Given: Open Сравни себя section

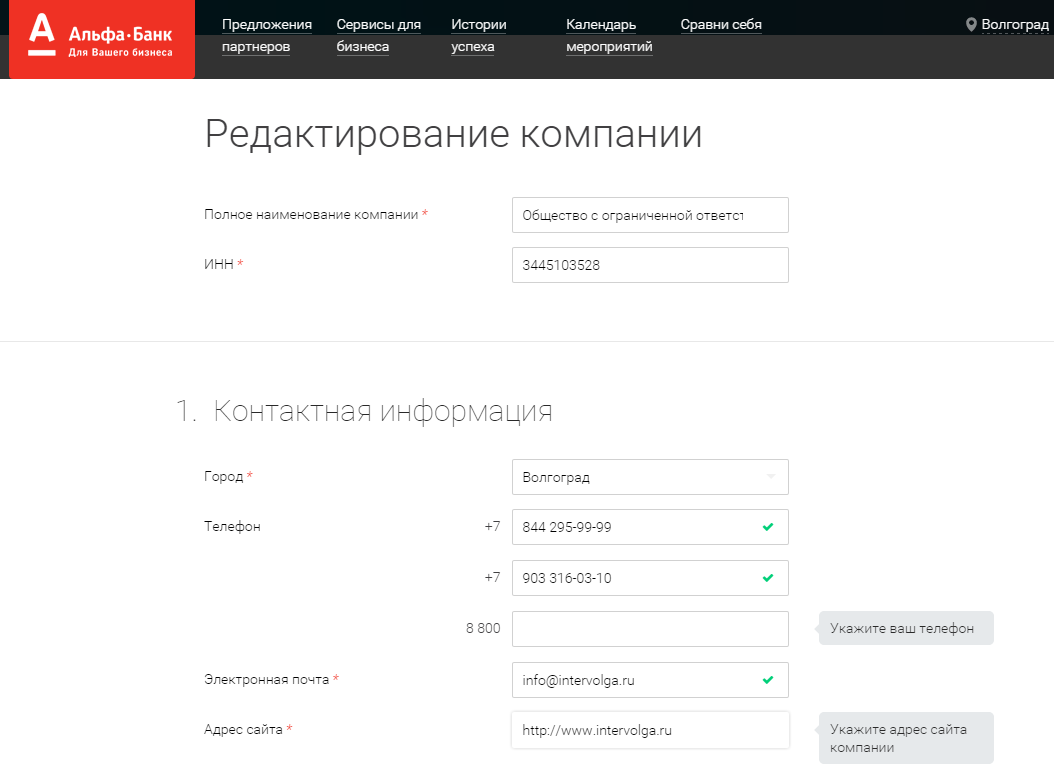Looking at the screenshot, I should point(721,25).
